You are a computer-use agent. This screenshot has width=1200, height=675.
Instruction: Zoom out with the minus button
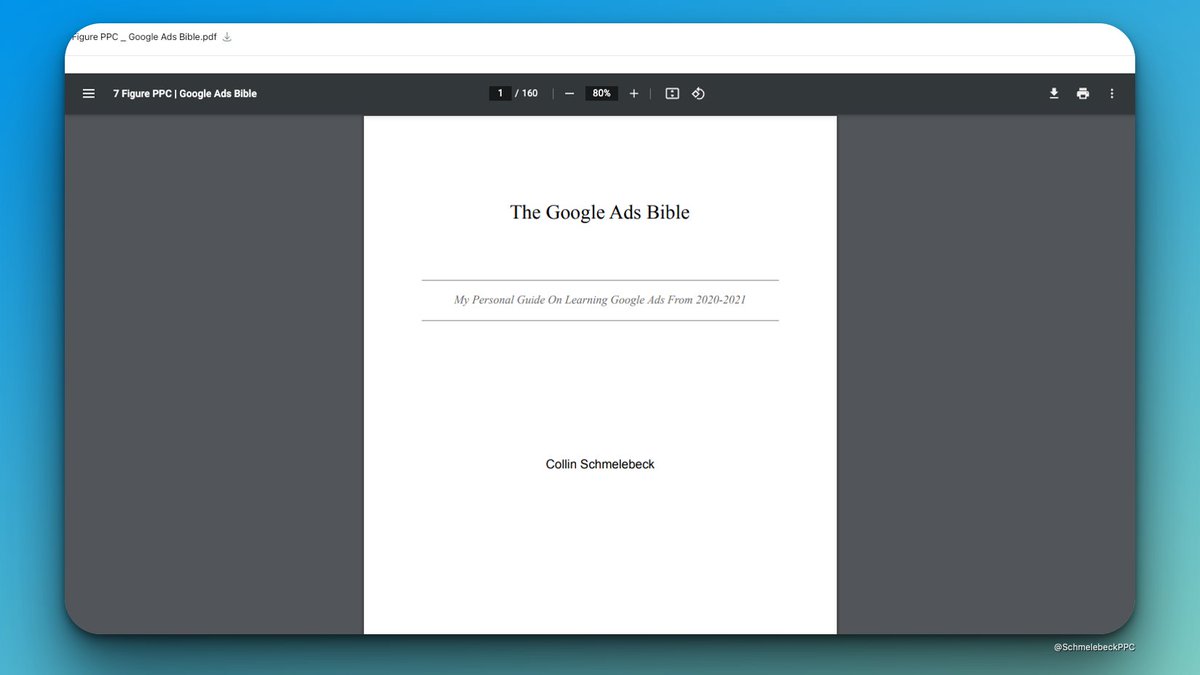click(x=569, y=93)
